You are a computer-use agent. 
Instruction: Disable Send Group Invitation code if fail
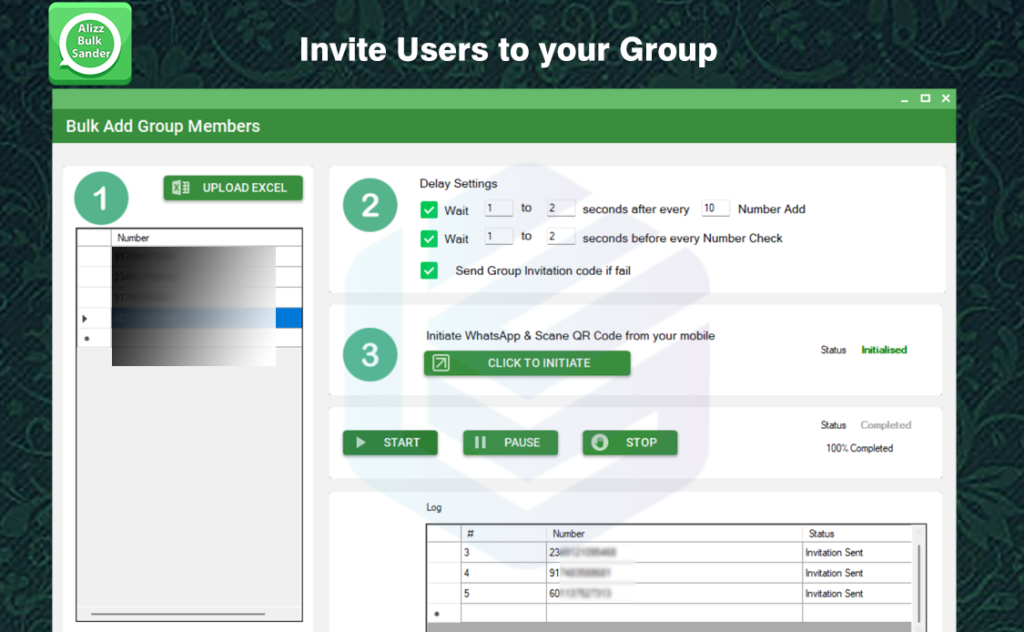pyautogui.click(x=429, y=271)
